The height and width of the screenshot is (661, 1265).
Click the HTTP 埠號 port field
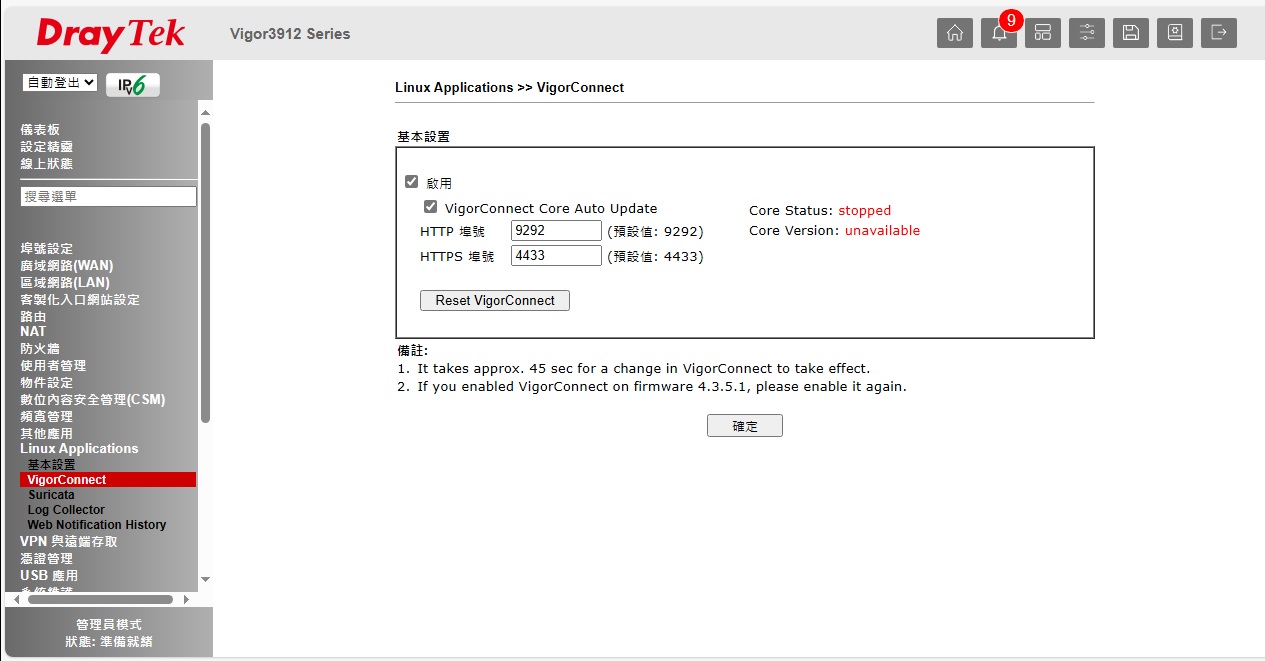(556, 231)
